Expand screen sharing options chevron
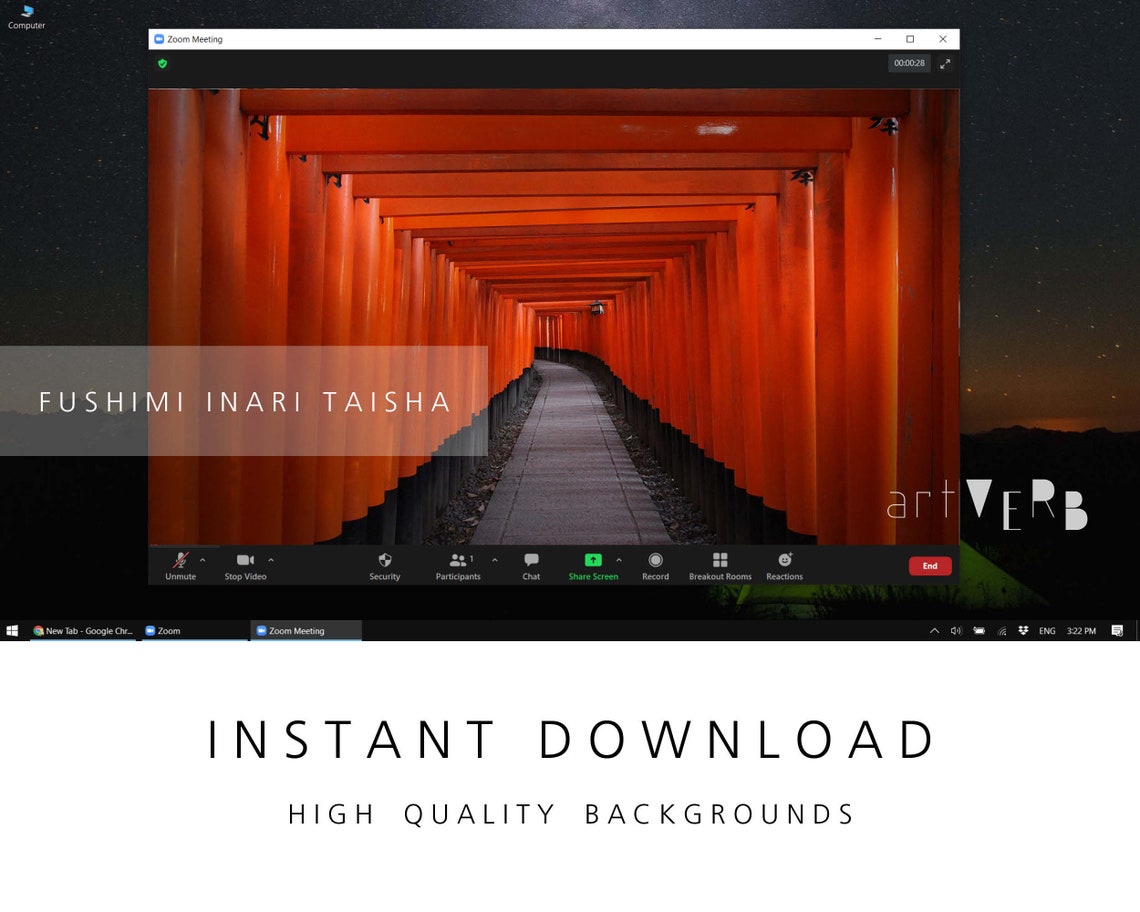This screenshot has height=912, width=1140. coord(618,560)
